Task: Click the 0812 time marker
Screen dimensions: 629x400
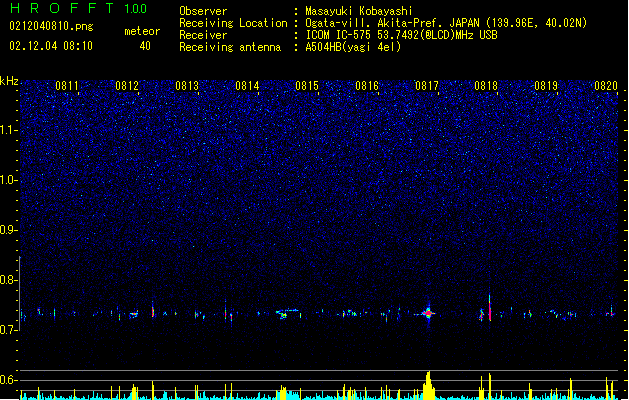Action: 127,86
